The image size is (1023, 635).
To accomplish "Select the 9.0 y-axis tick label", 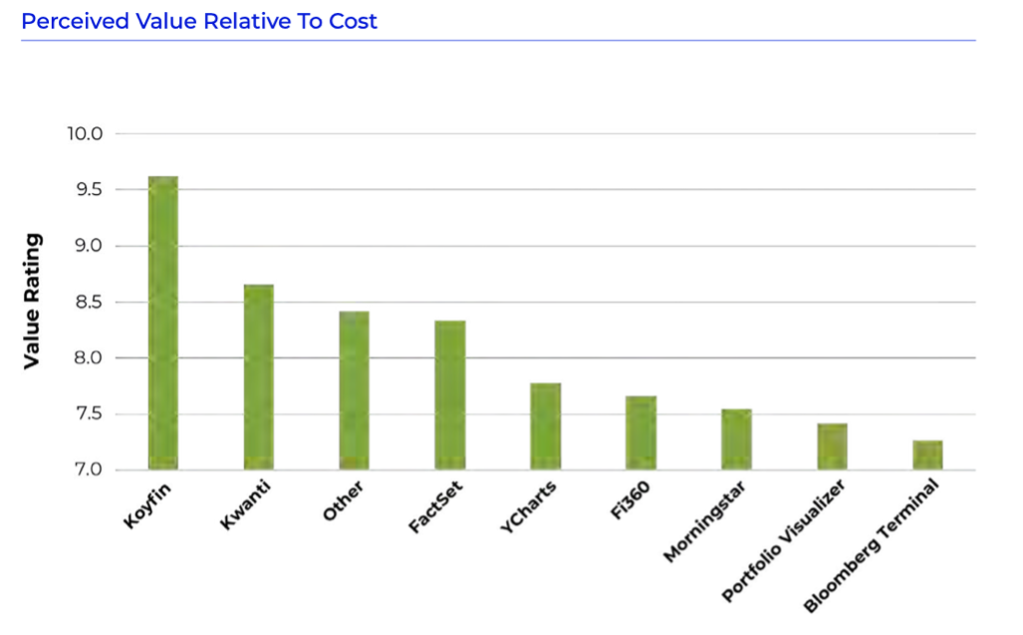I will pos(89,246).
